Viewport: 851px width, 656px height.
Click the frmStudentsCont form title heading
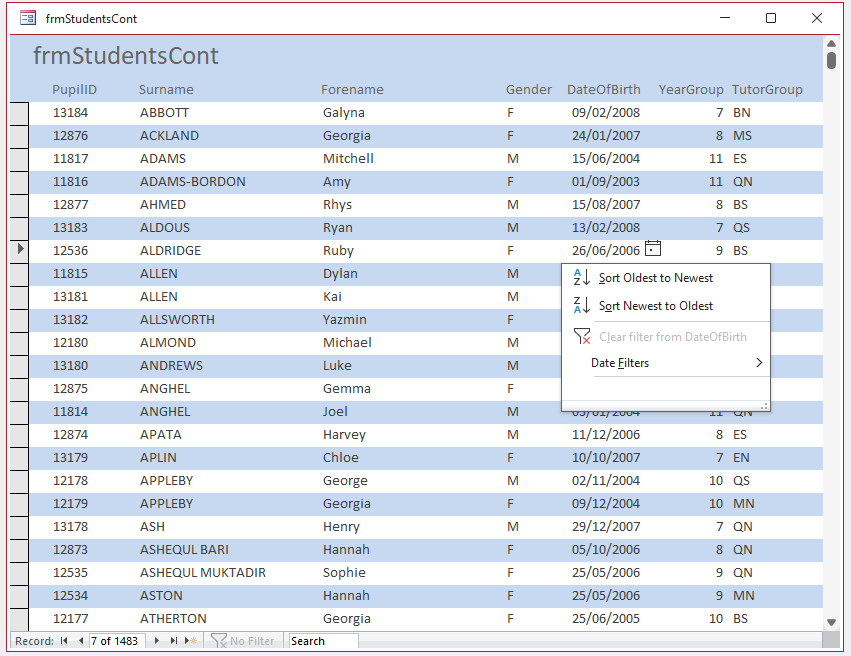125,56
